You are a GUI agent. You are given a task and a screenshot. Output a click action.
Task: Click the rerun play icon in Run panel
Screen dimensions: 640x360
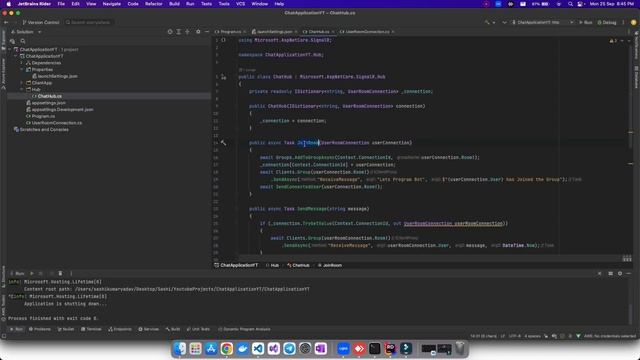[32, 273]
